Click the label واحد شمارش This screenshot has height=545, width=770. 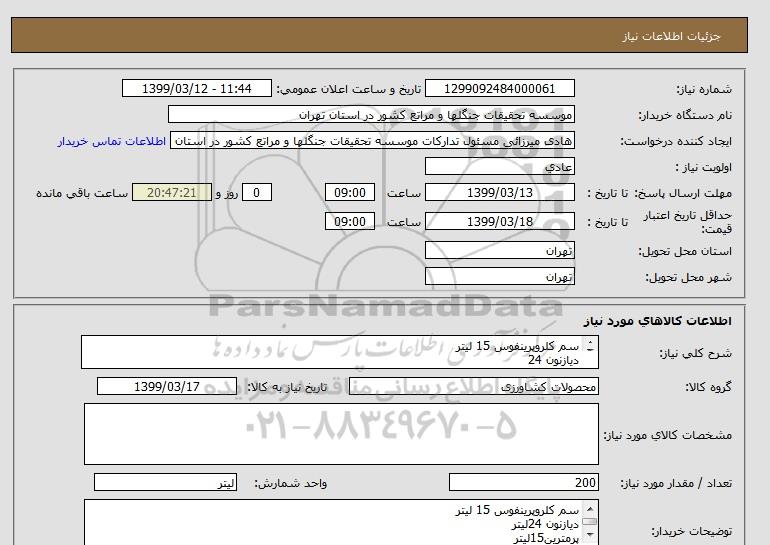(291, 484)
